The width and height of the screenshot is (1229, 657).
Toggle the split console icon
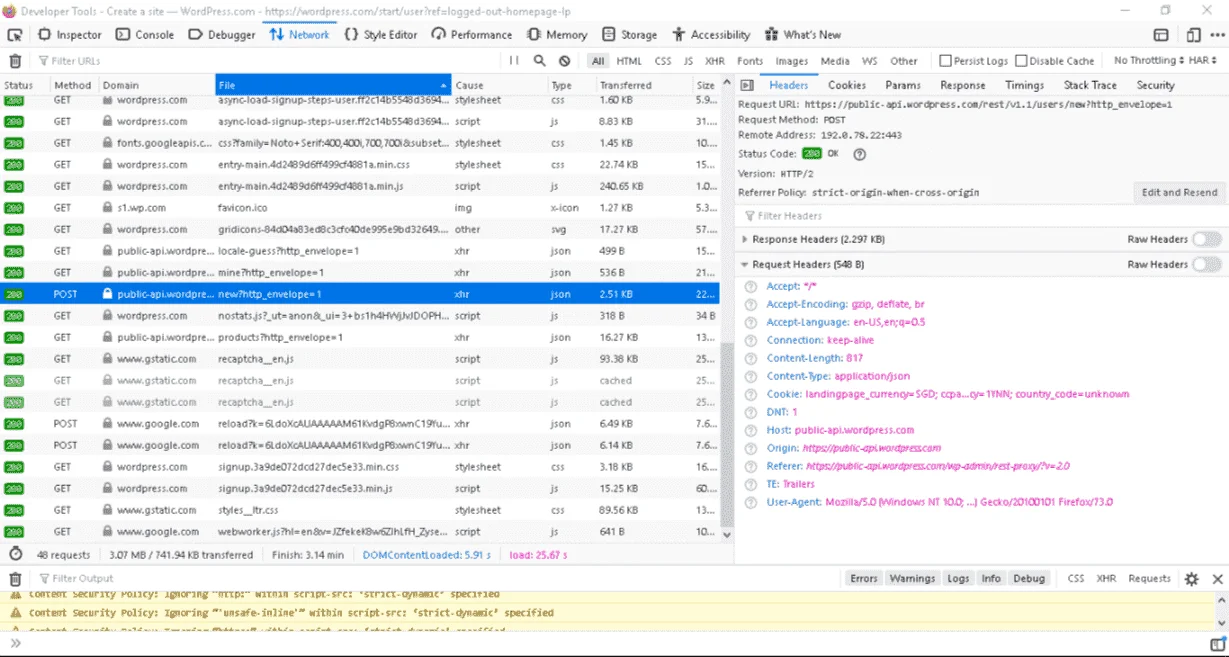click(x=1161, y=34)
